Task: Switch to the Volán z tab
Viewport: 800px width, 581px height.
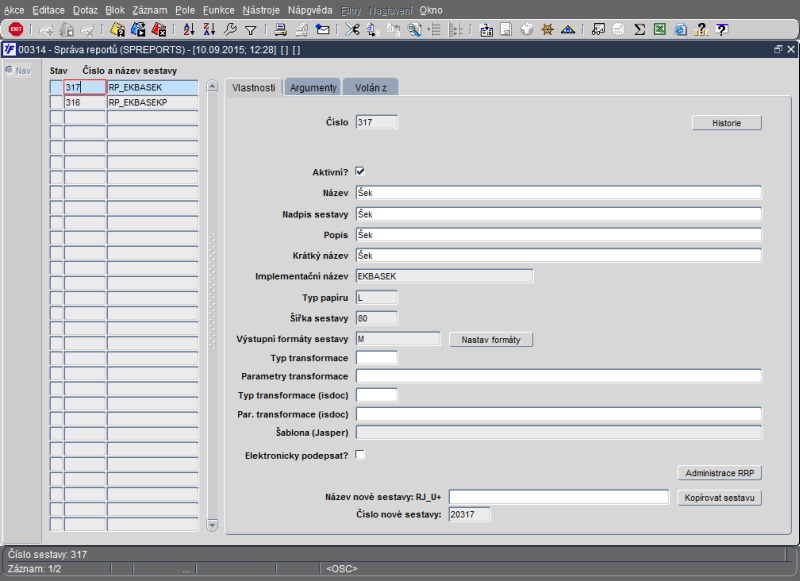Action: point(371,88)
